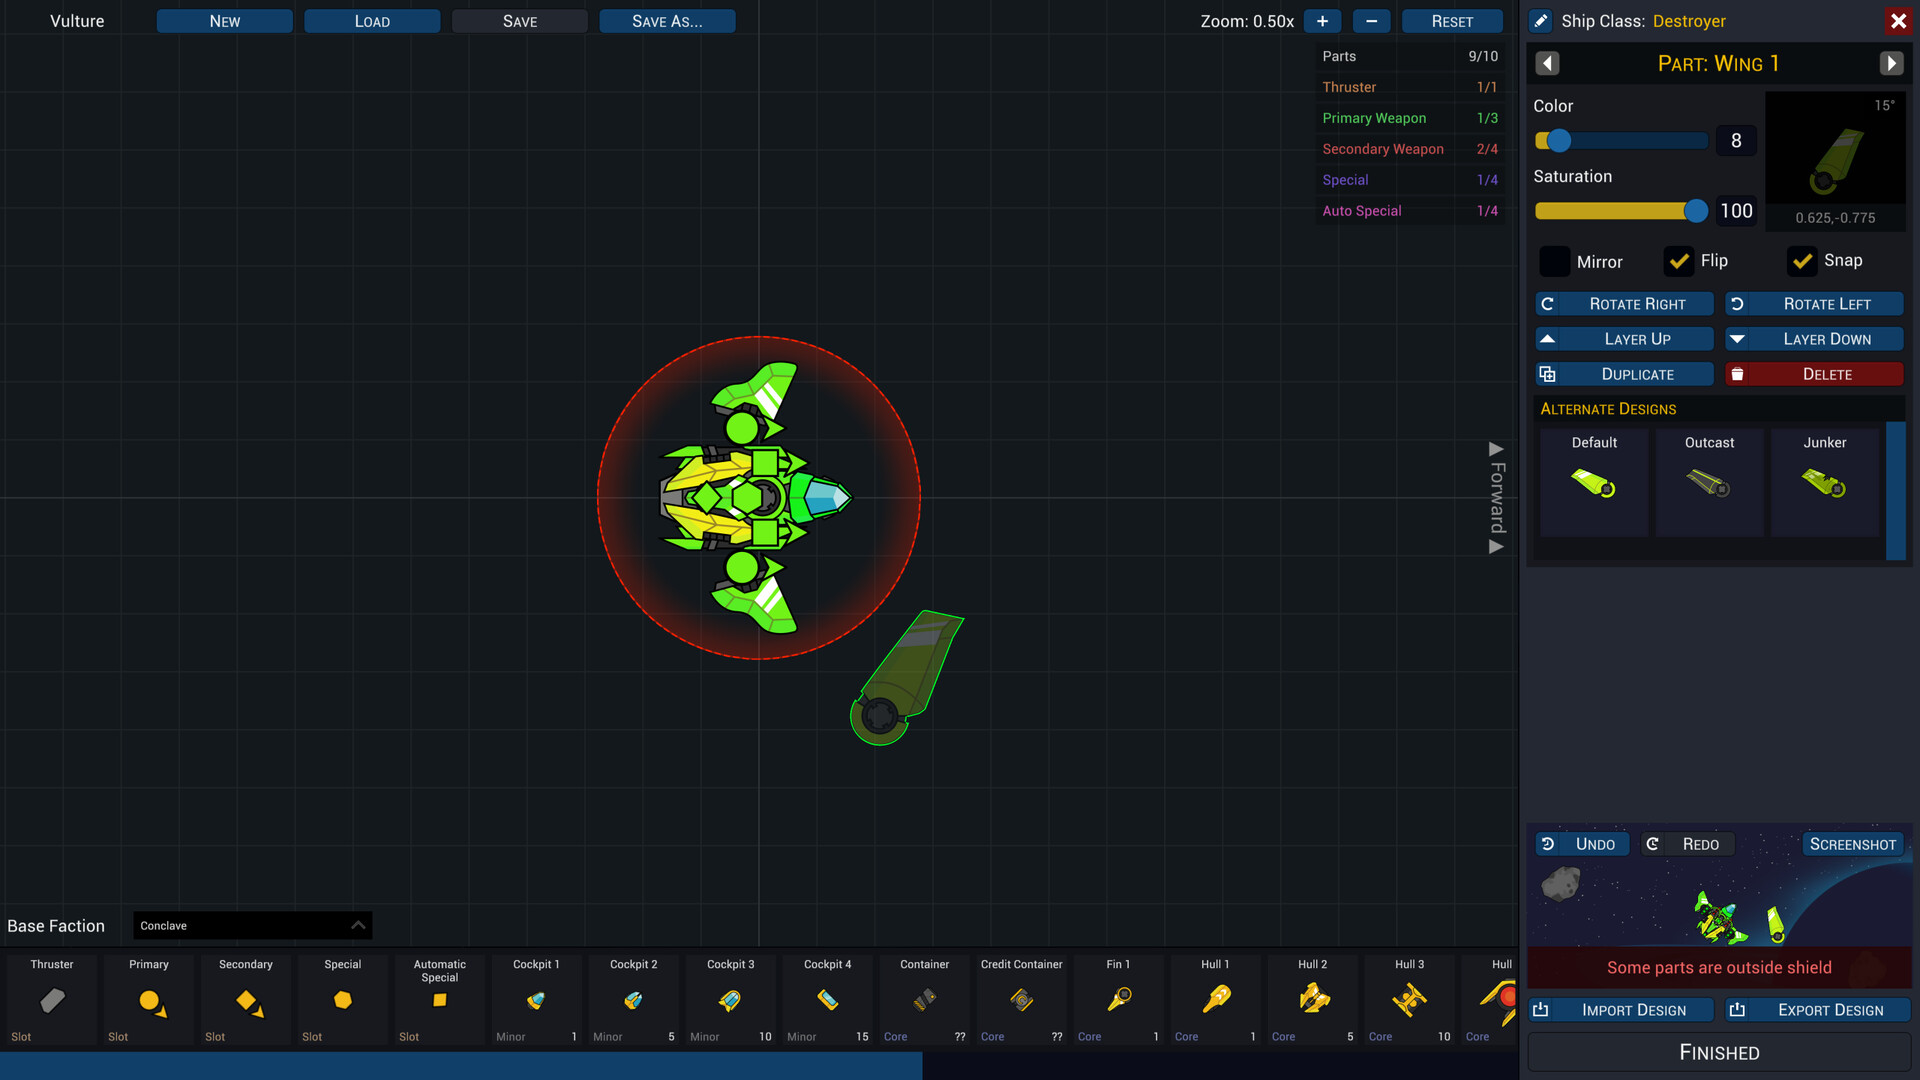
Task: Disable the Snap checkbox
Action: click(1802, 261)
